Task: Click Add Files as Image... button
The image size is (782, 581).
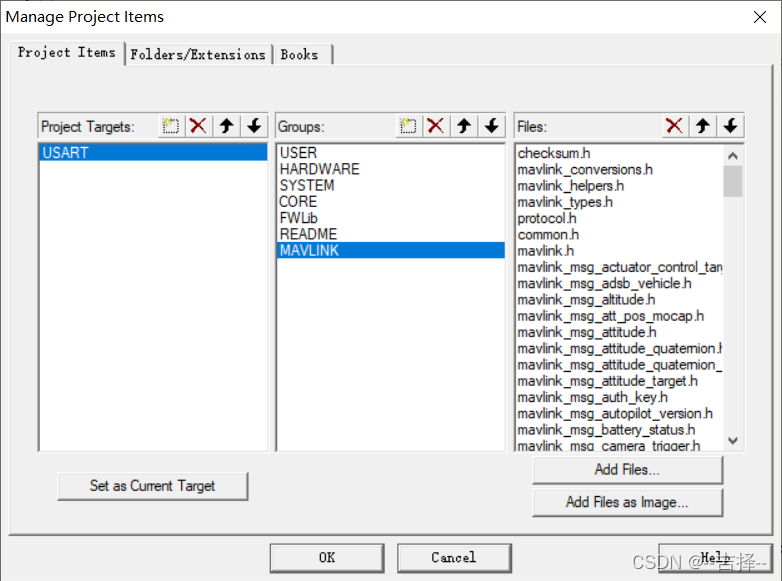Action: click(x=627, y=502)
